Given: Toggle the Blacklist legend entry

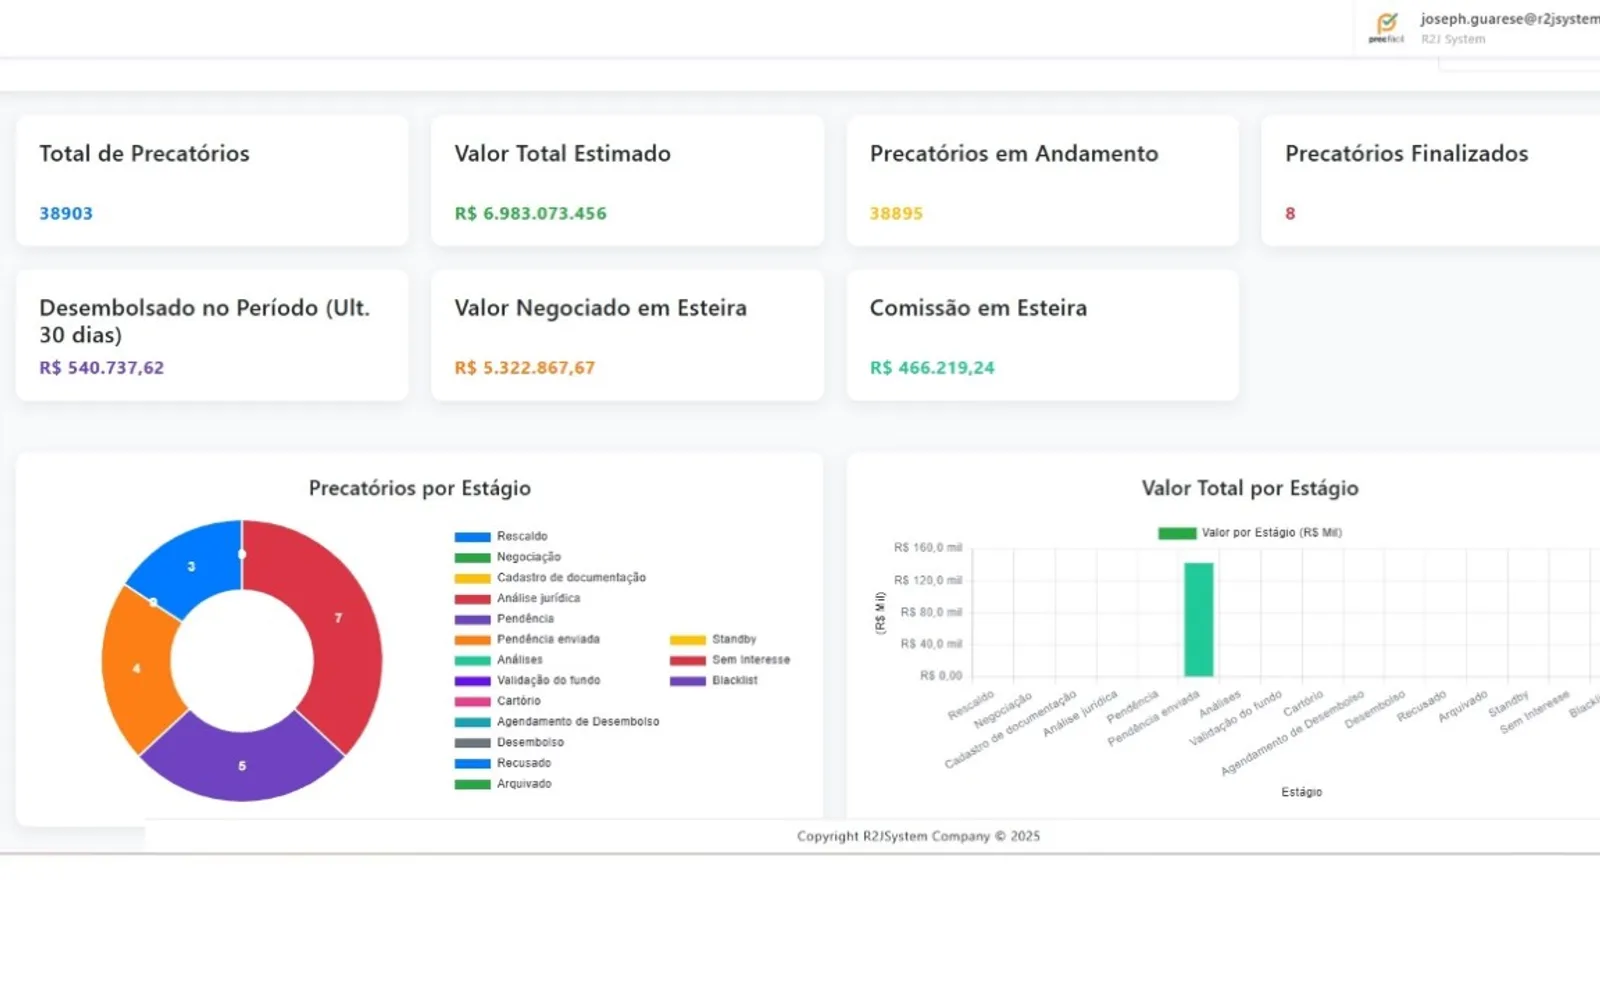Looking at the screenshot, I should pos(714,680).
